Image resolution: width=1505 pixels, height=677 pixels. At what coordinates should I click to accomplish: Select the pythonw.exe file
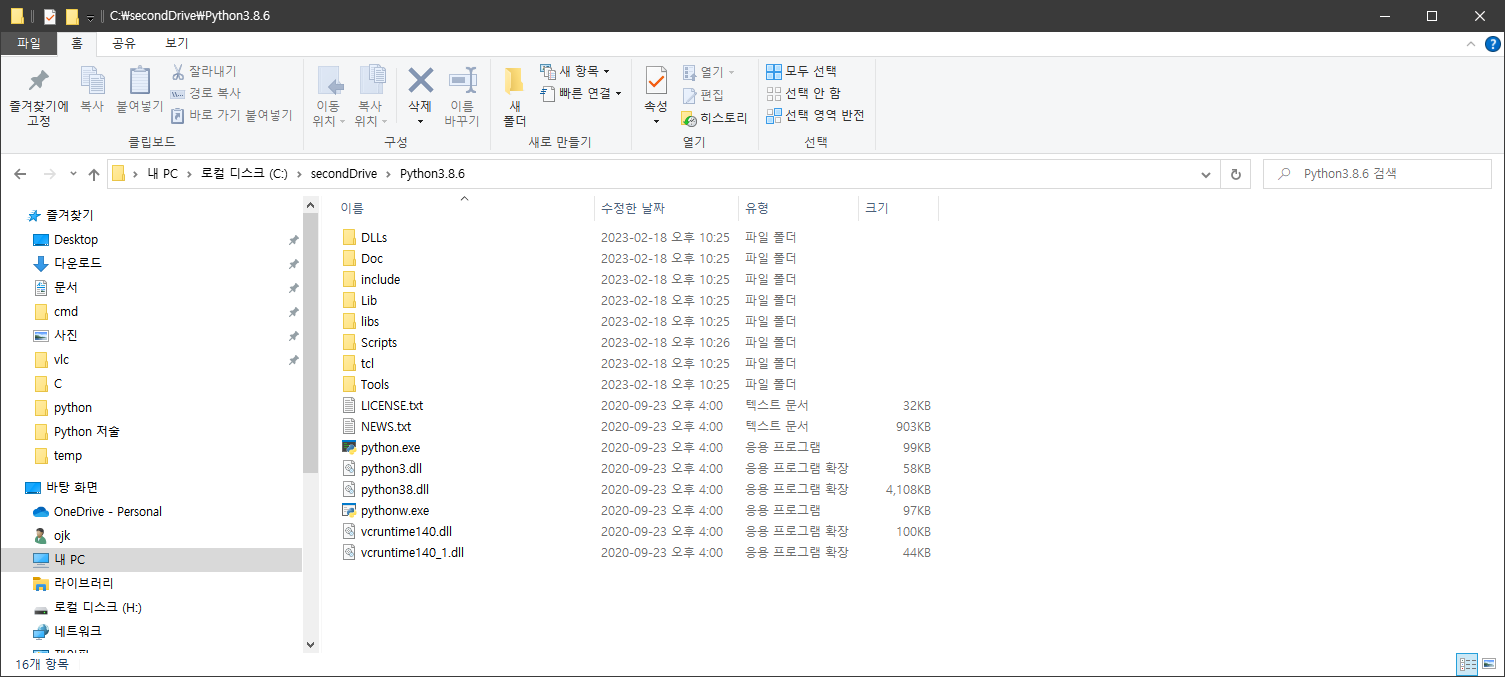[394, 510]
